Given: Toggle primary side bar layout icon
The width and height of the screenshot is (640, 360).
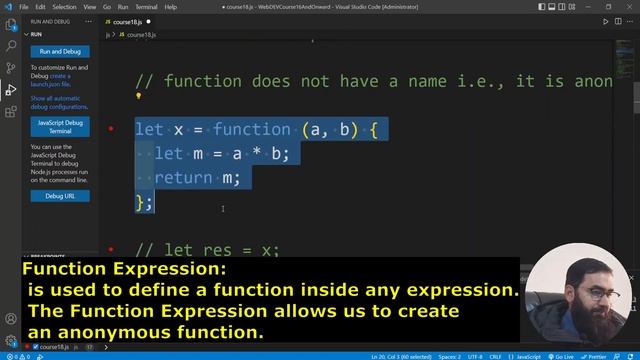Looking at the screenshot, I should (x=542, y=7).
